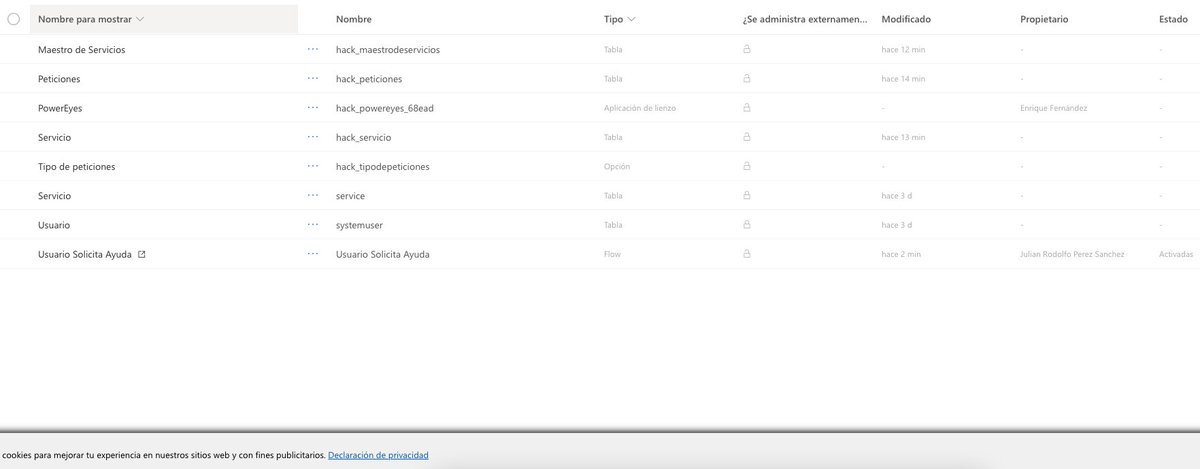Open more options for Usuario row
This screenshot has height=469, width=1200.
tap(313, 225)
